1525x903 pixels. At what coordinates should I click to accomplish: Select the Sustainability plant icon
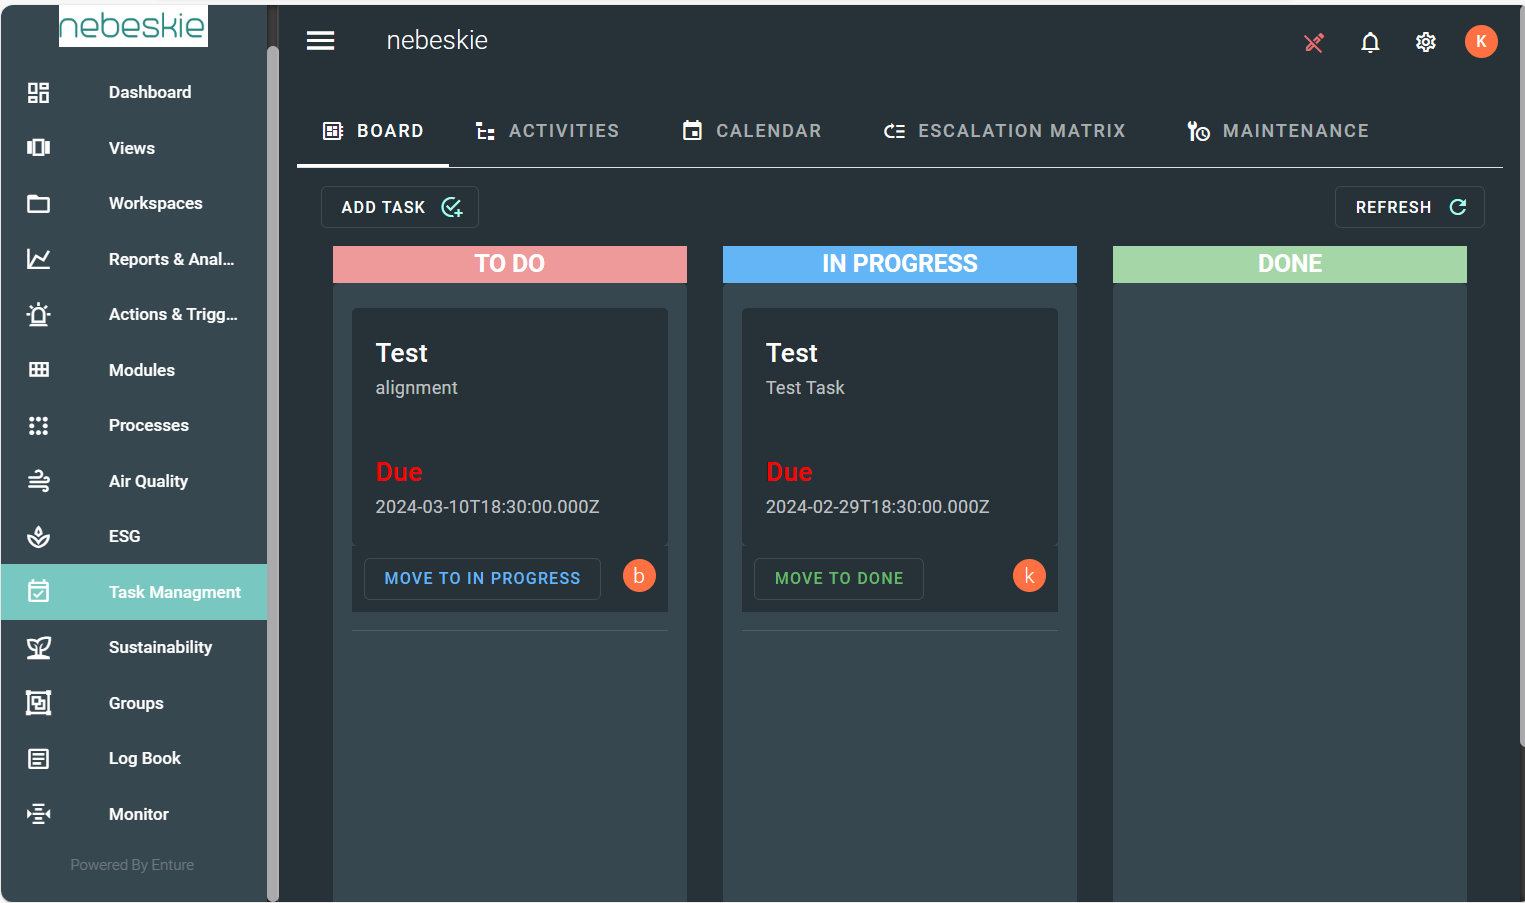click(39, 648)
